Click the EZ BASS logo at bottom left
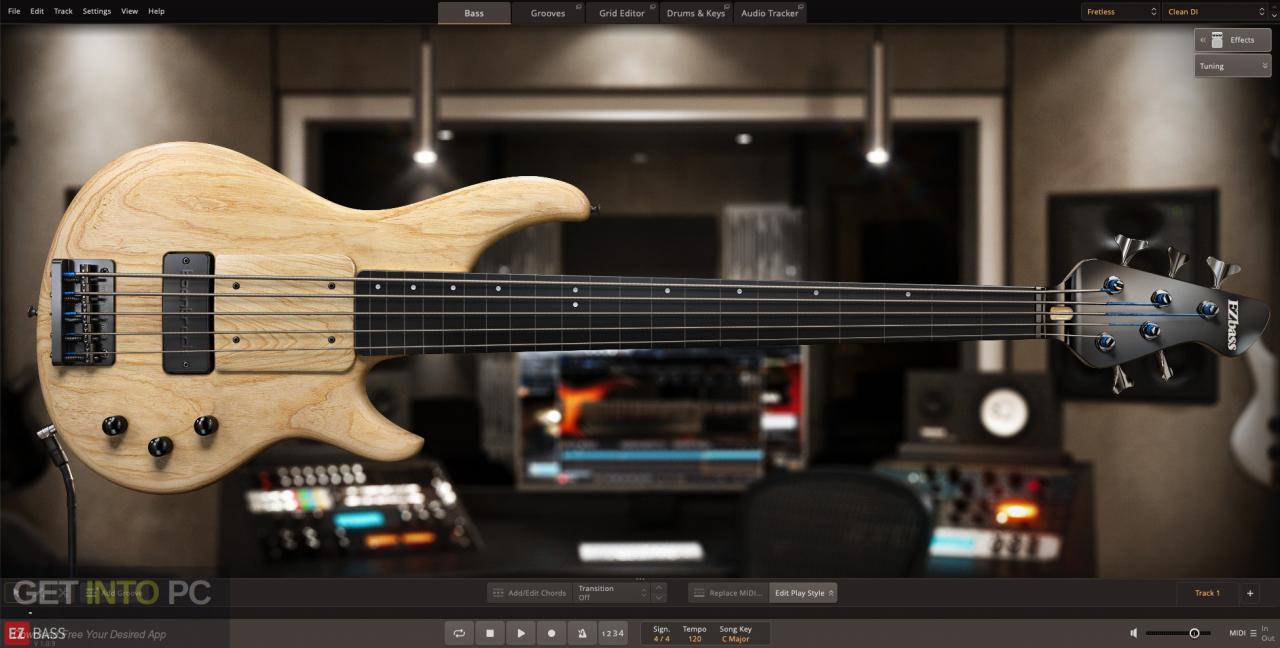This screenshot has height=648, width=1280. coord(36,633)
